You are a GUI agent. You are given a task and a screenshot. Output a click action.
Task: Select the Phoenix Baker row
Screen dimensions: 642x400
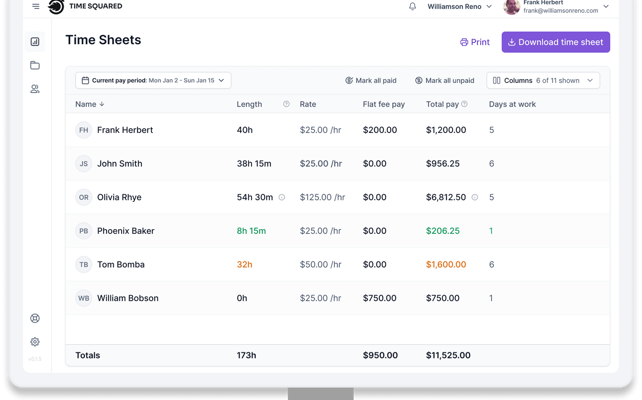pyautogui.click(x=338, y=231)
